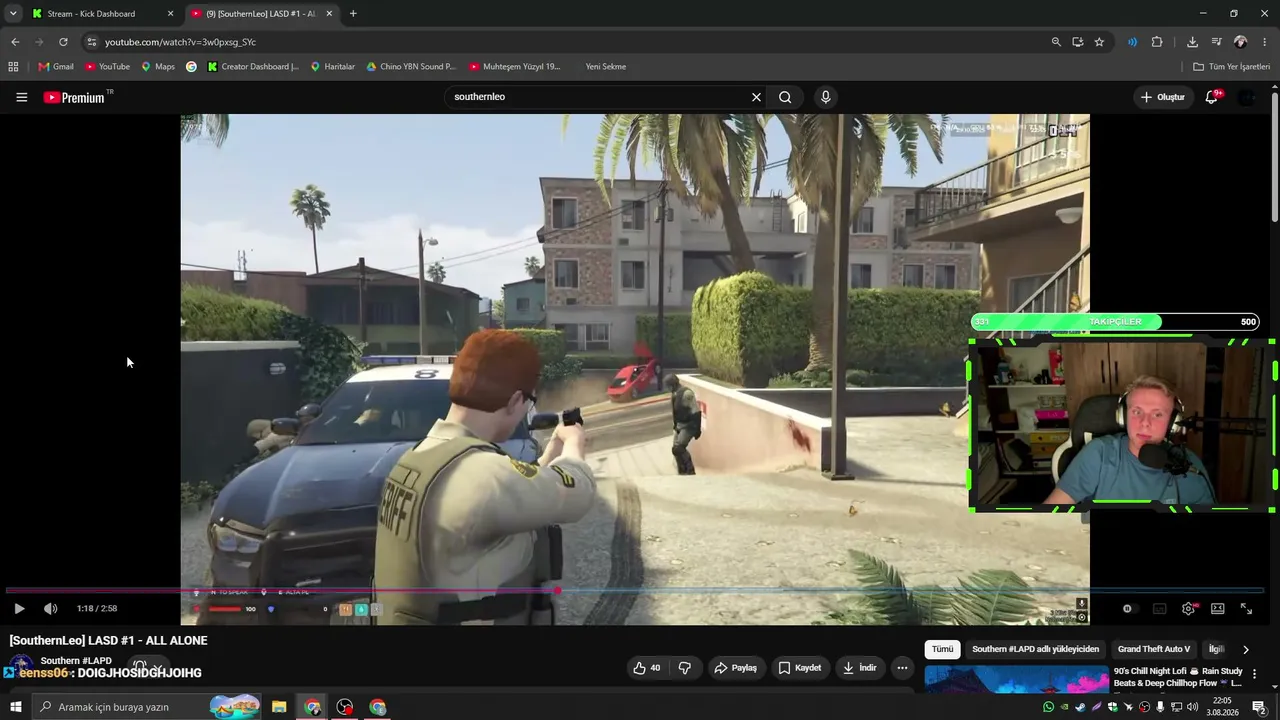Mute the video with the speaker icon
Viewport: 1280px width, 720px height.
pyautogui.click(x=51, y=608)
